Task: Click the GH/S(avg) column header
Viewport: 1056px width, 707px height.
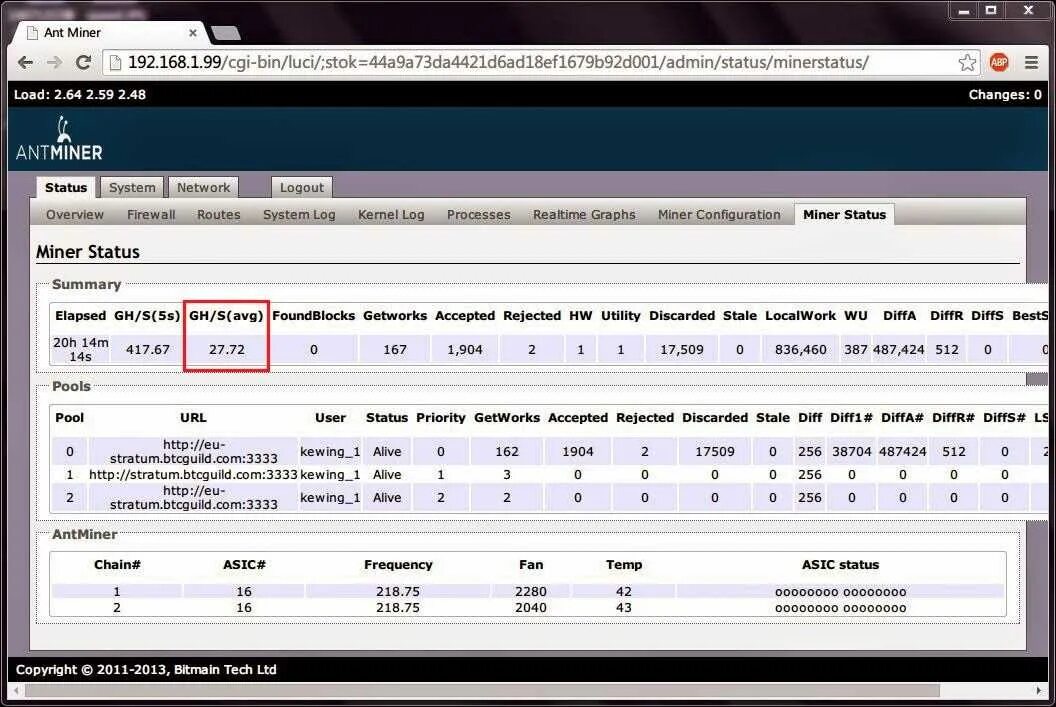Action: point(226,316)
